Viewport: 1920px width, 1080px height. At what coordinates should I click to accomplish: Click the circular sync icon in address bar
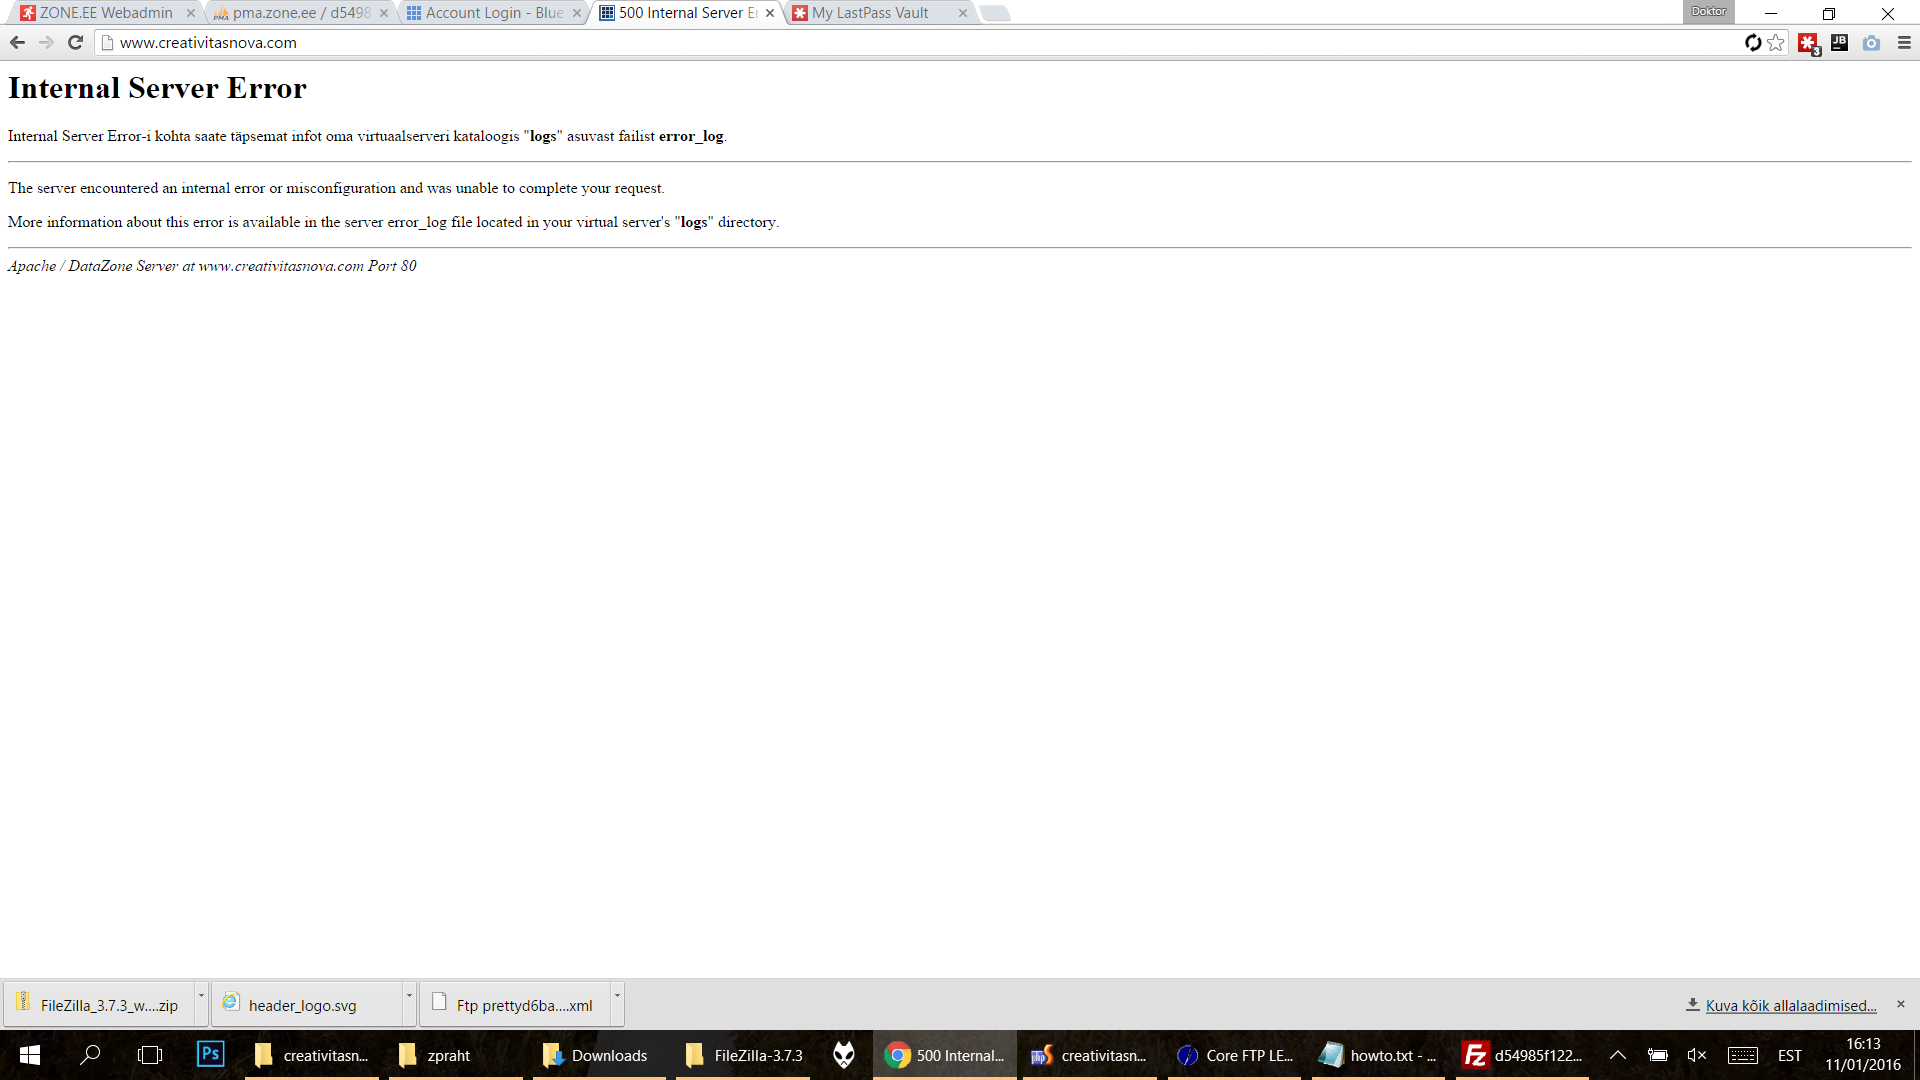coord(1753,42)
